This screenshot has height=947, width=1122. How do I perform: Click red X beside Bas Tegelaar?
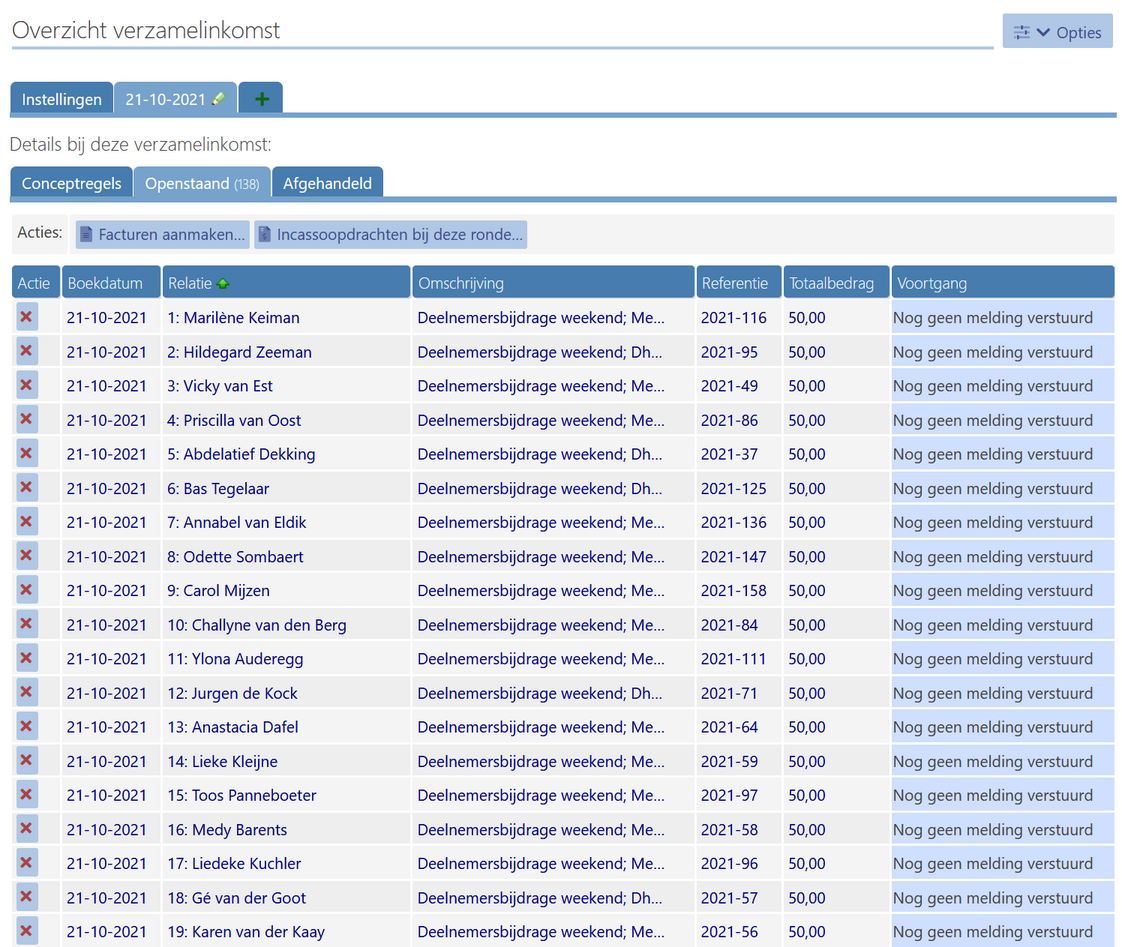tap(26, 488)
